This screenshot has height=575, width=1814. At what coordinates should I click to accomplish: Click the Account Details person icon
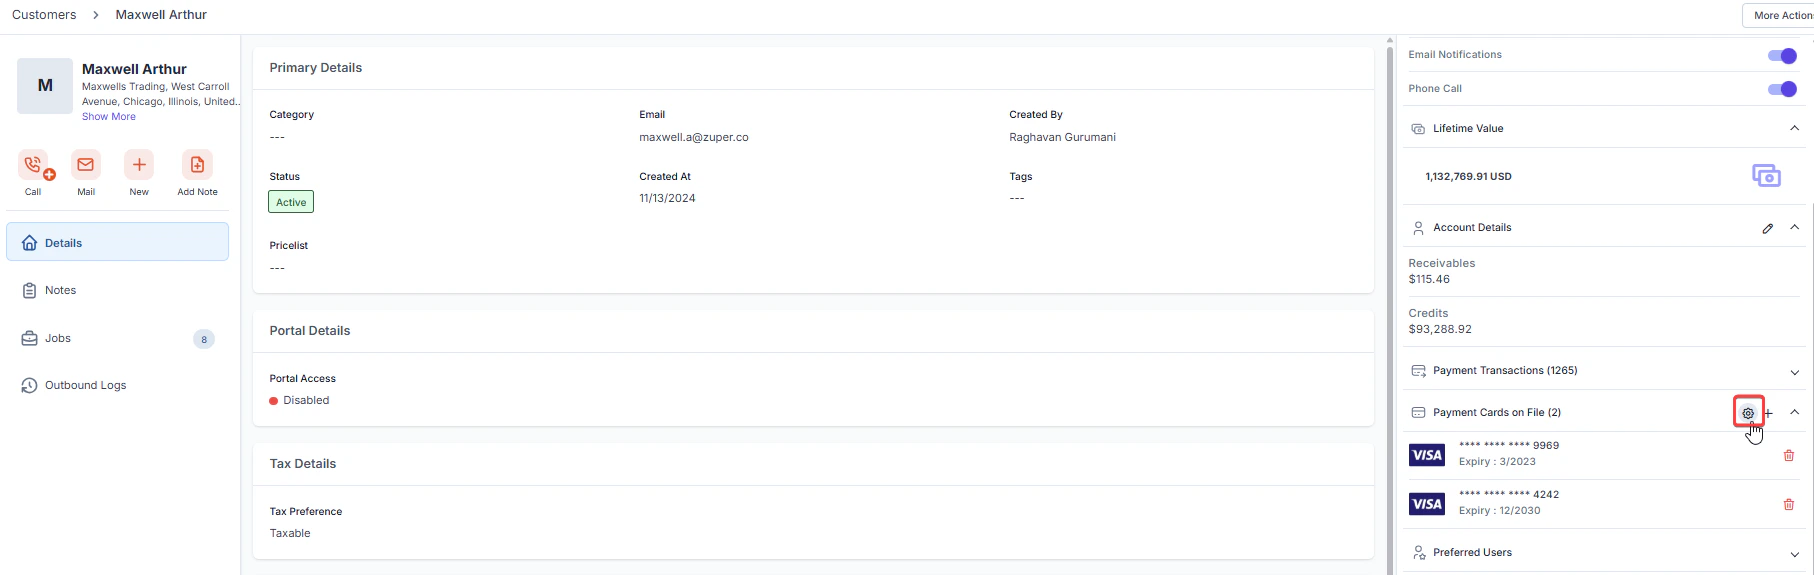click(x=1418, y=228)
